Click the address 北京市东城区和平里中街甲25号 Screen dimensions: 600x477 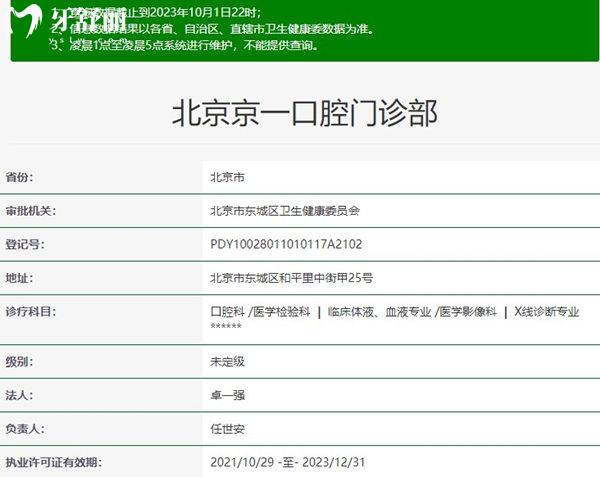pos(292,278)
